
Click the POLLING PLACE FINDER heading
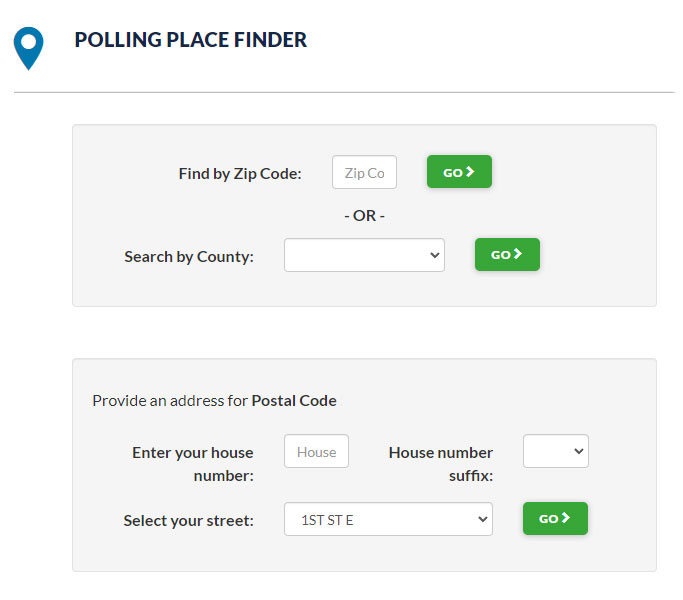(191, 41)
